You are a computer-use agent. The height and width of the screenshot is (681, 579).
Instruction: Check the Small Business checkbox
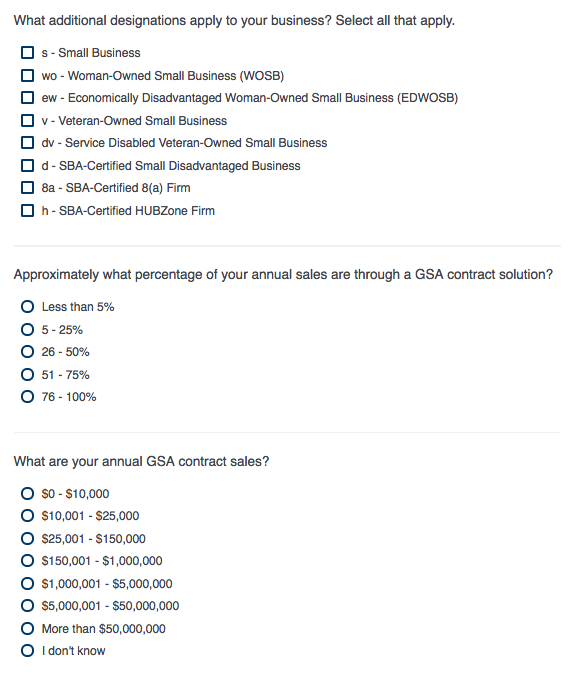click(x=27, y=53)
